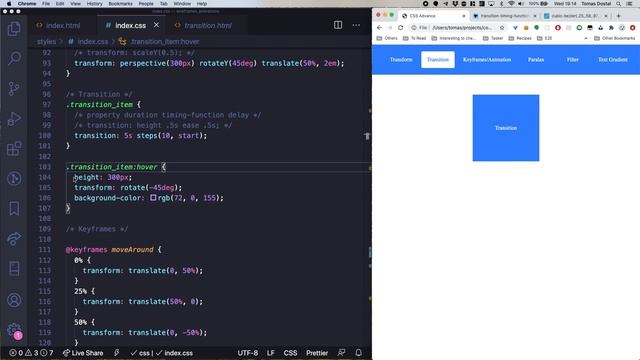Screen dimensions: 640x360
Task: Show errors and warnings in status bar
Action: [x=31, y=353]
